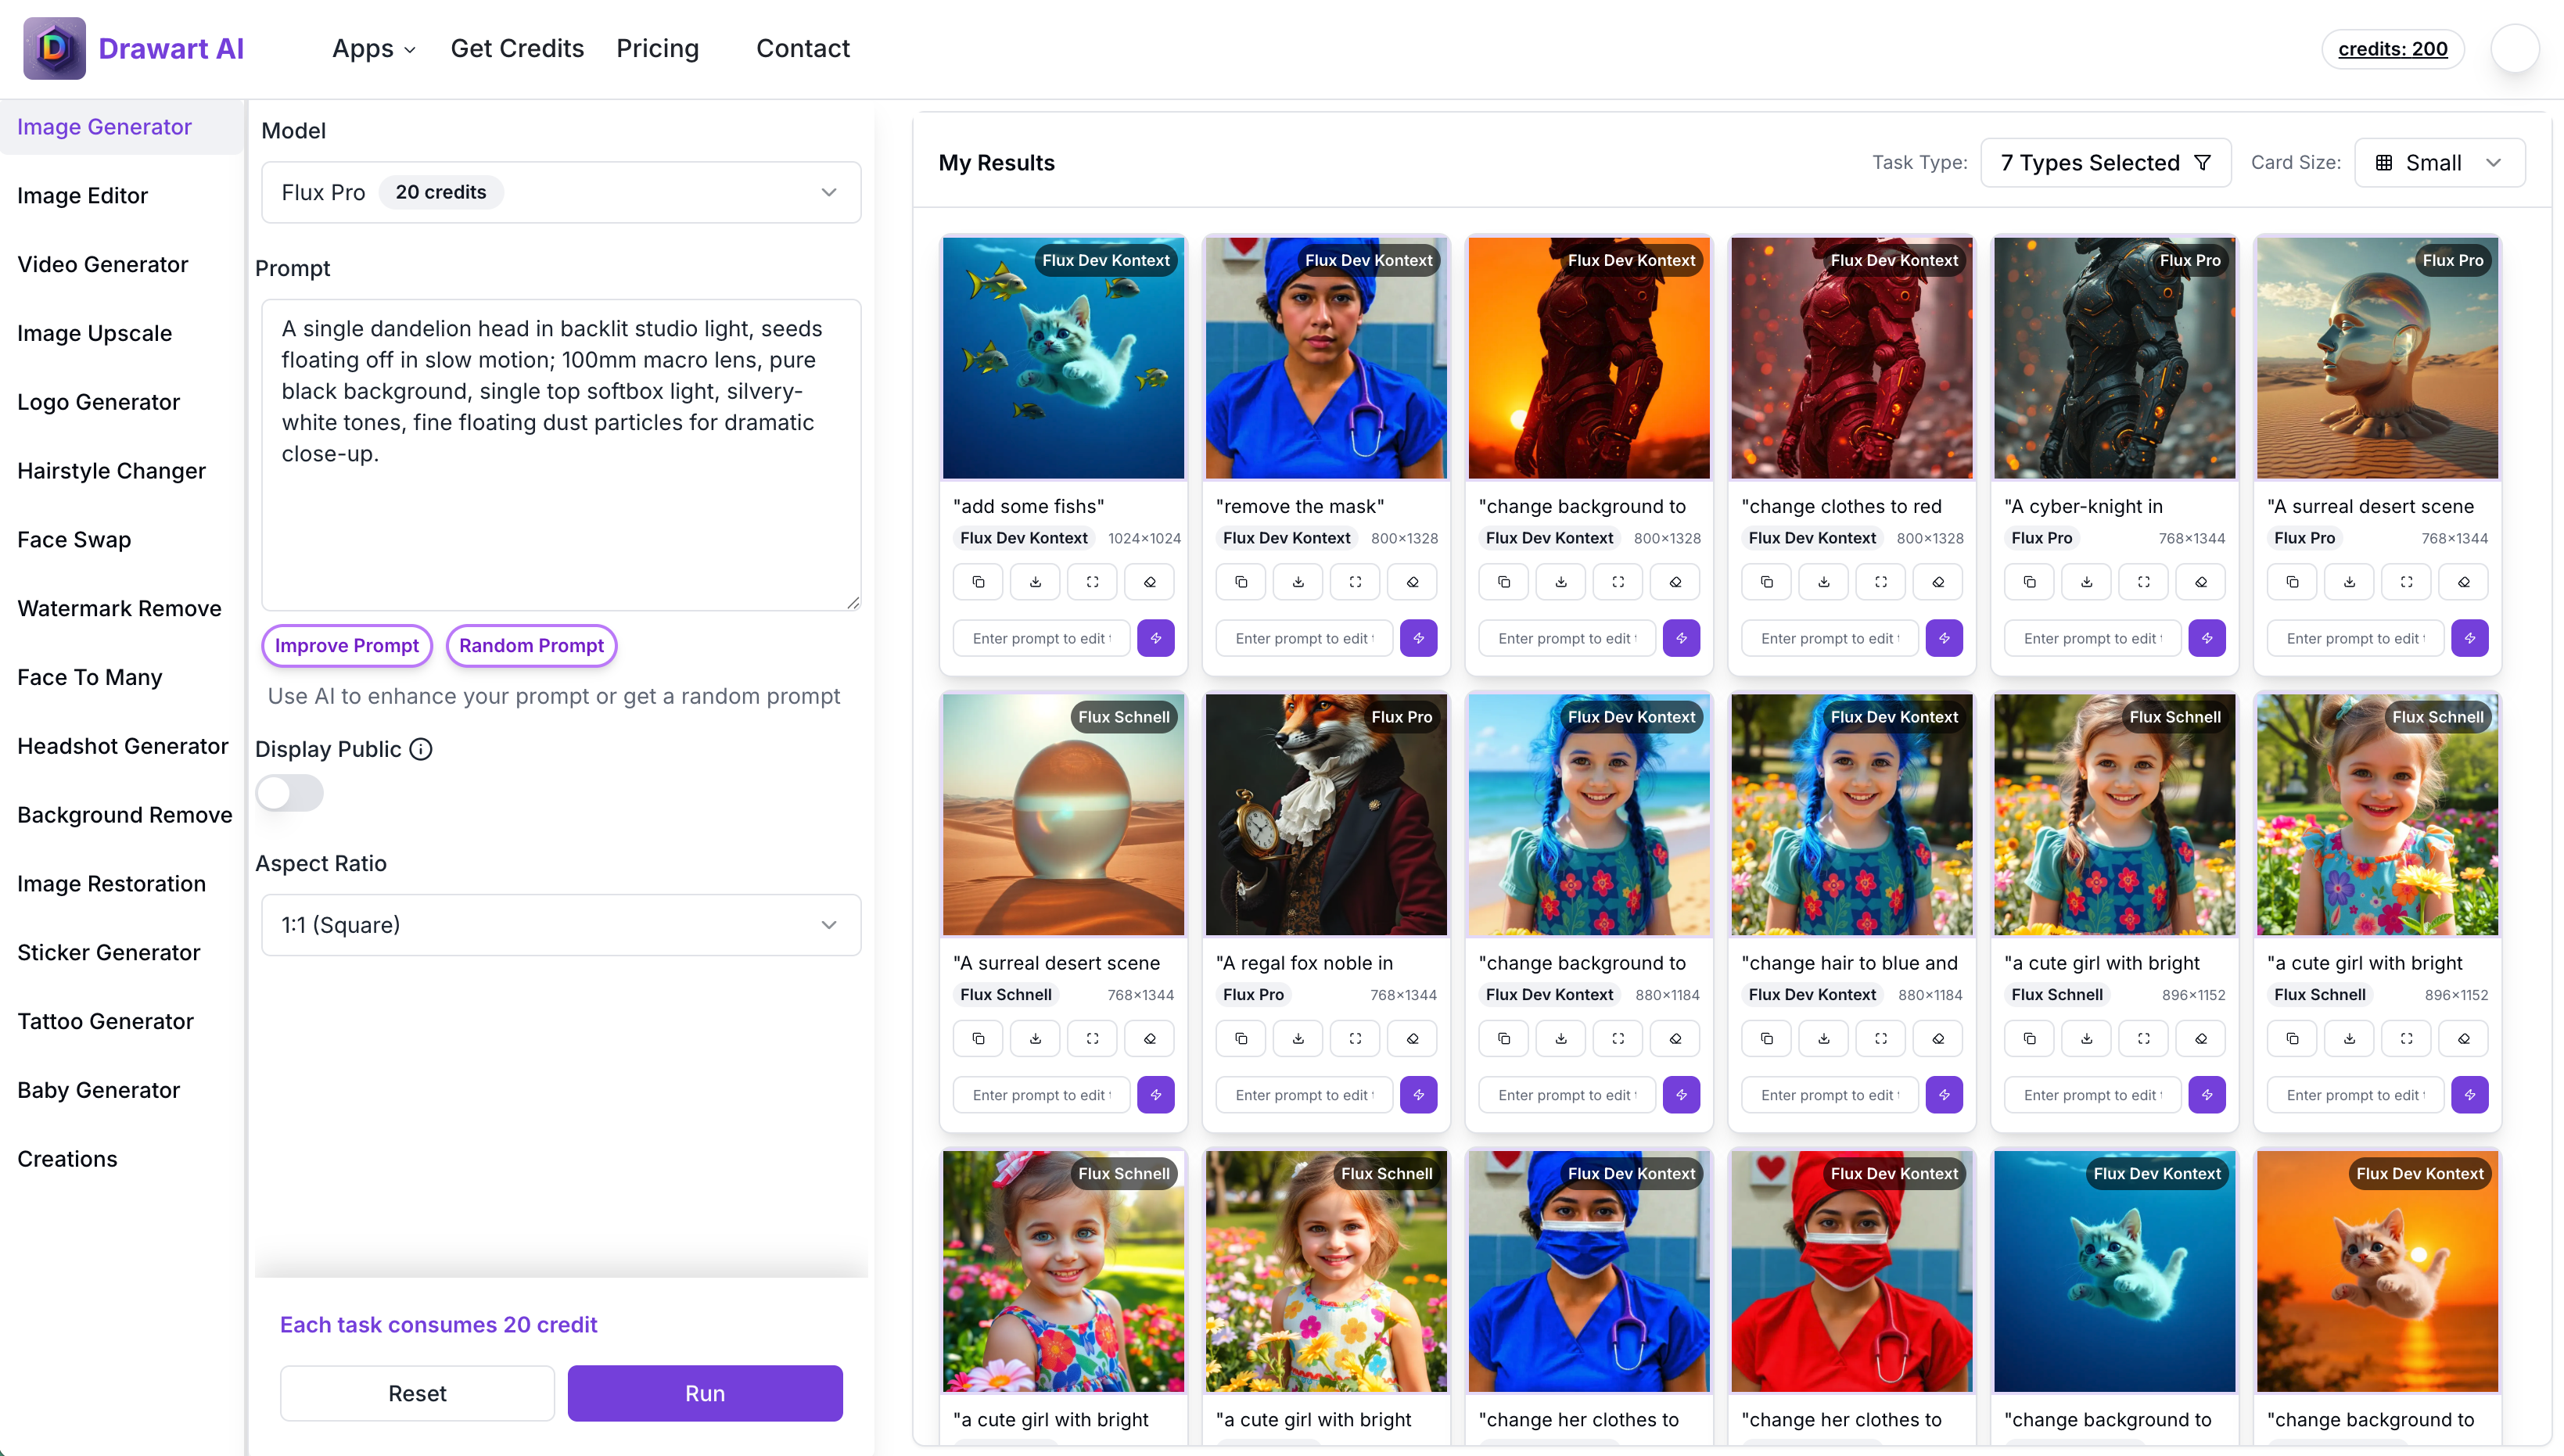Select Face Swap in sidebar
The width and height of the screenshot is (2564, 1456).
coord(74,540)
